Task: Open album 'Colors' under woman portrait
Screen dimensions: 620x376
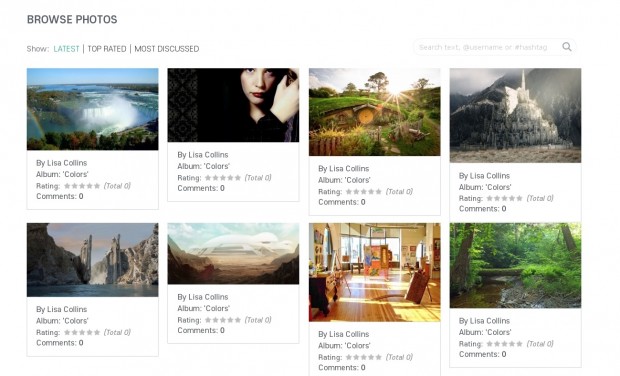Action: (203, 166)
